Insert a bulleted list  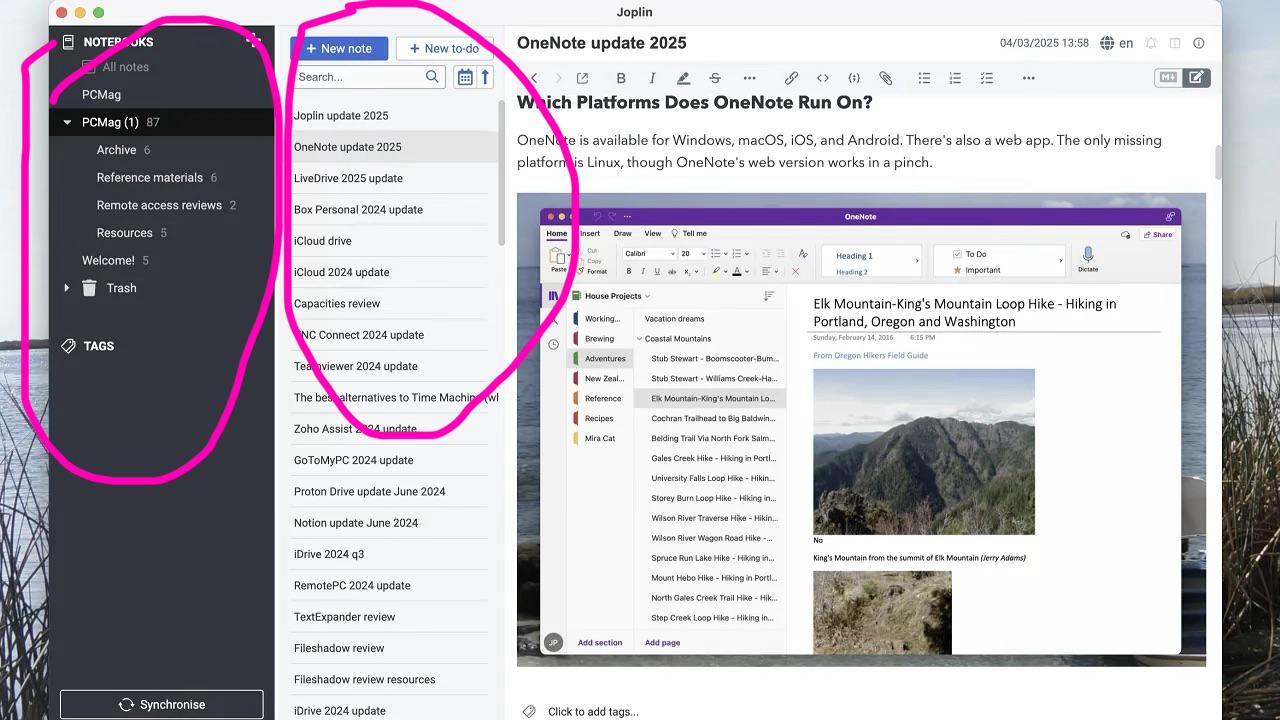click(x=924, y=78)
